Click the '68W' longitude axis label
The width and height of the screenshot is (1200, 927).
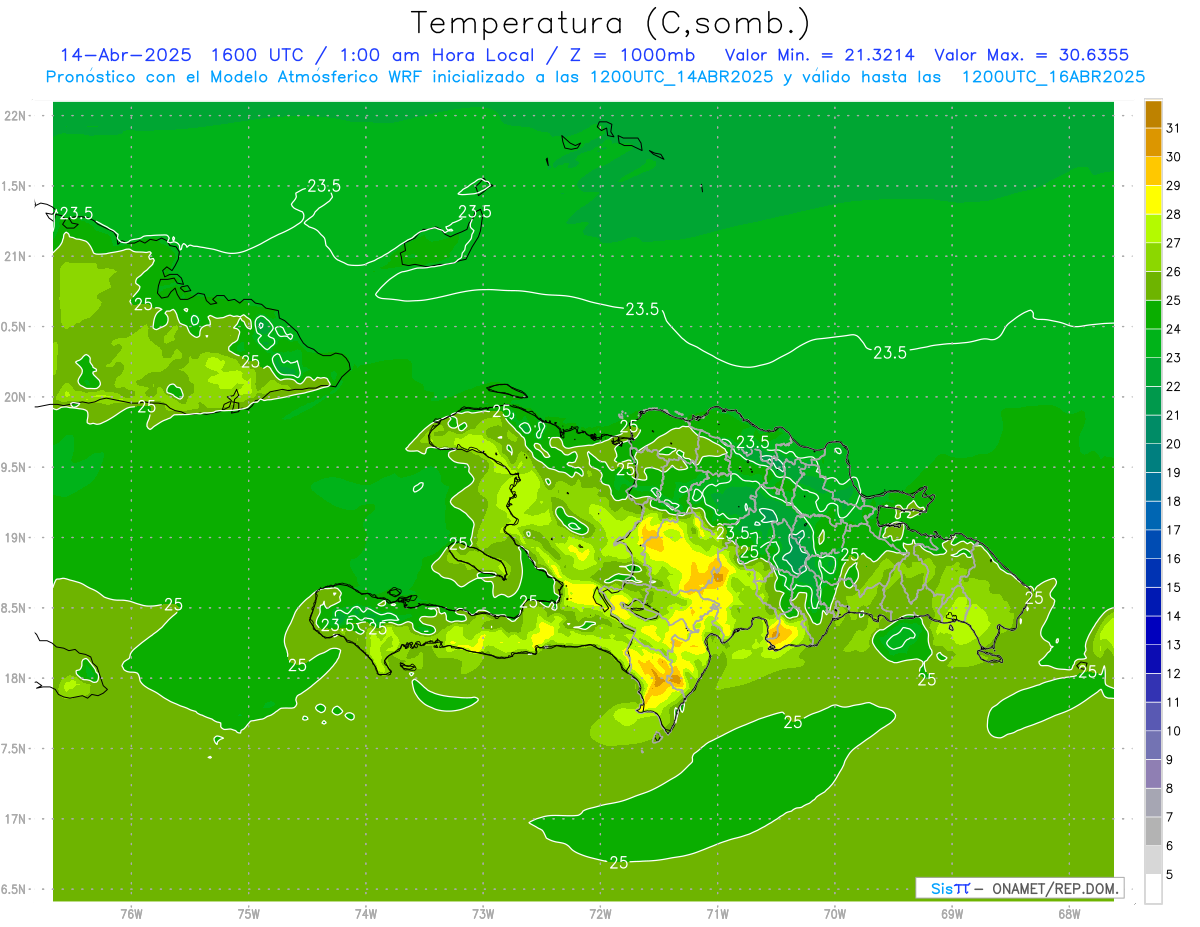pyautogui.click(x=1069, y=914)
